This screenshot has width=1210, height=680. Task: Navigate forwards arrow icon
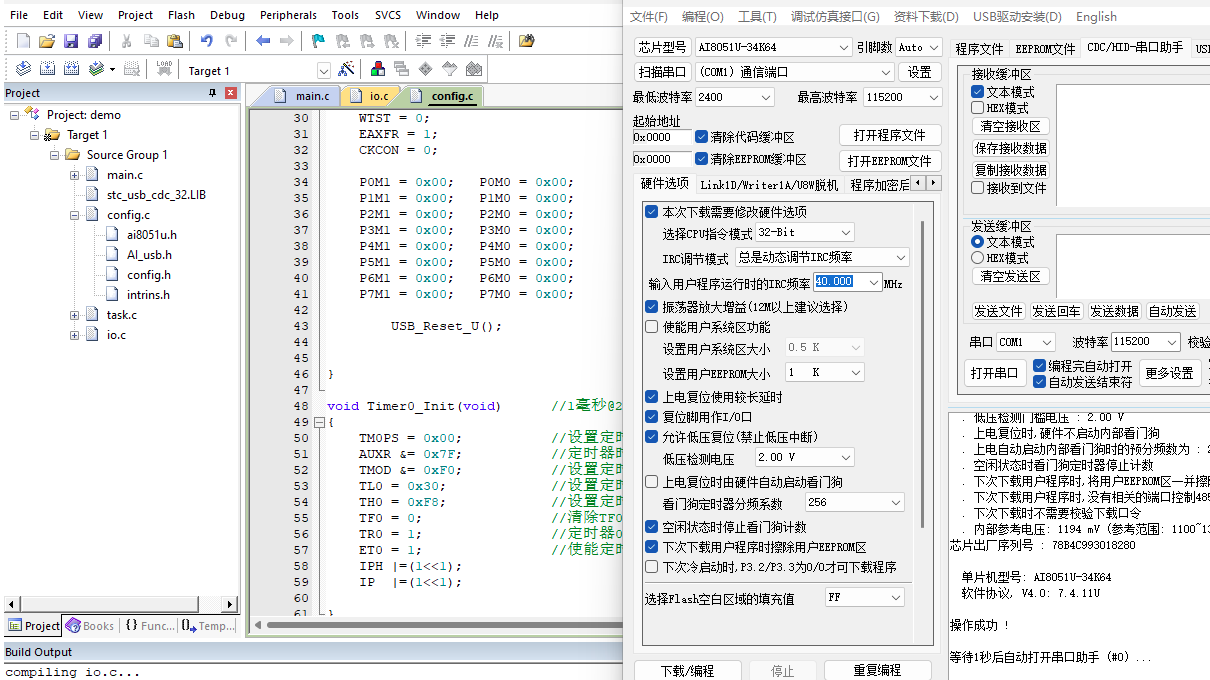click(286, 41)
